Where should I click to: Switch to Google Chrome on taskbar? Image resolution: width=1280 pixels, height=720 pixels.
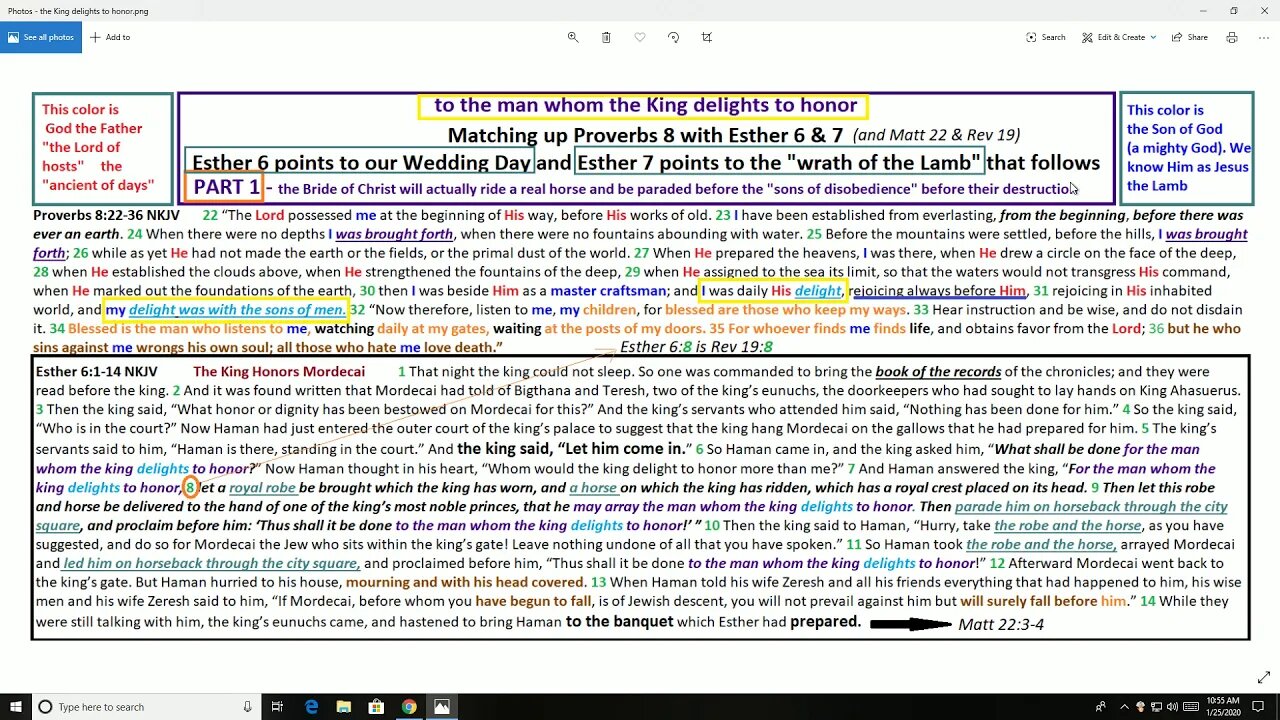pos(409,707)
